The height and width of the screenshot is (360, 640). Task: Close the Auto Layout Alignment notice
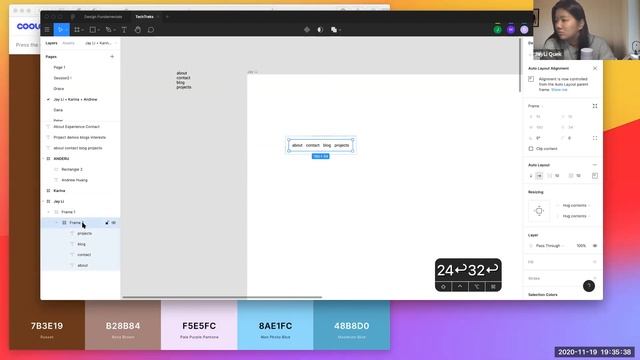click(x=595, y=68)
